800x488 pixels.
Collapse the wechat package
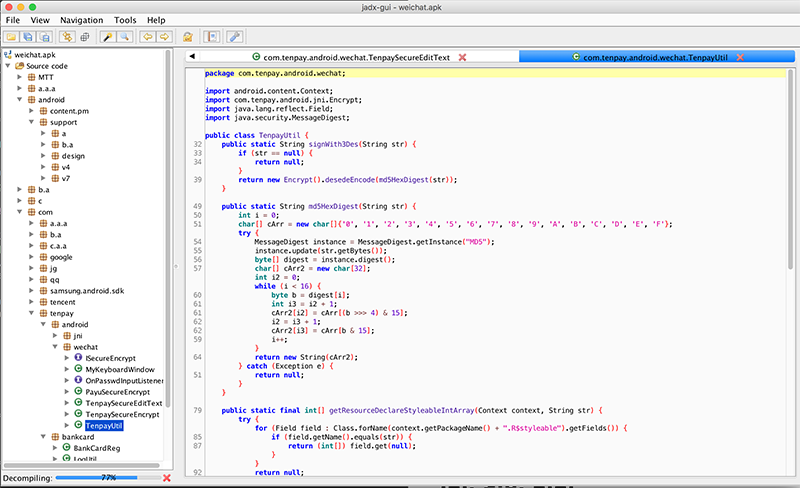55,347
